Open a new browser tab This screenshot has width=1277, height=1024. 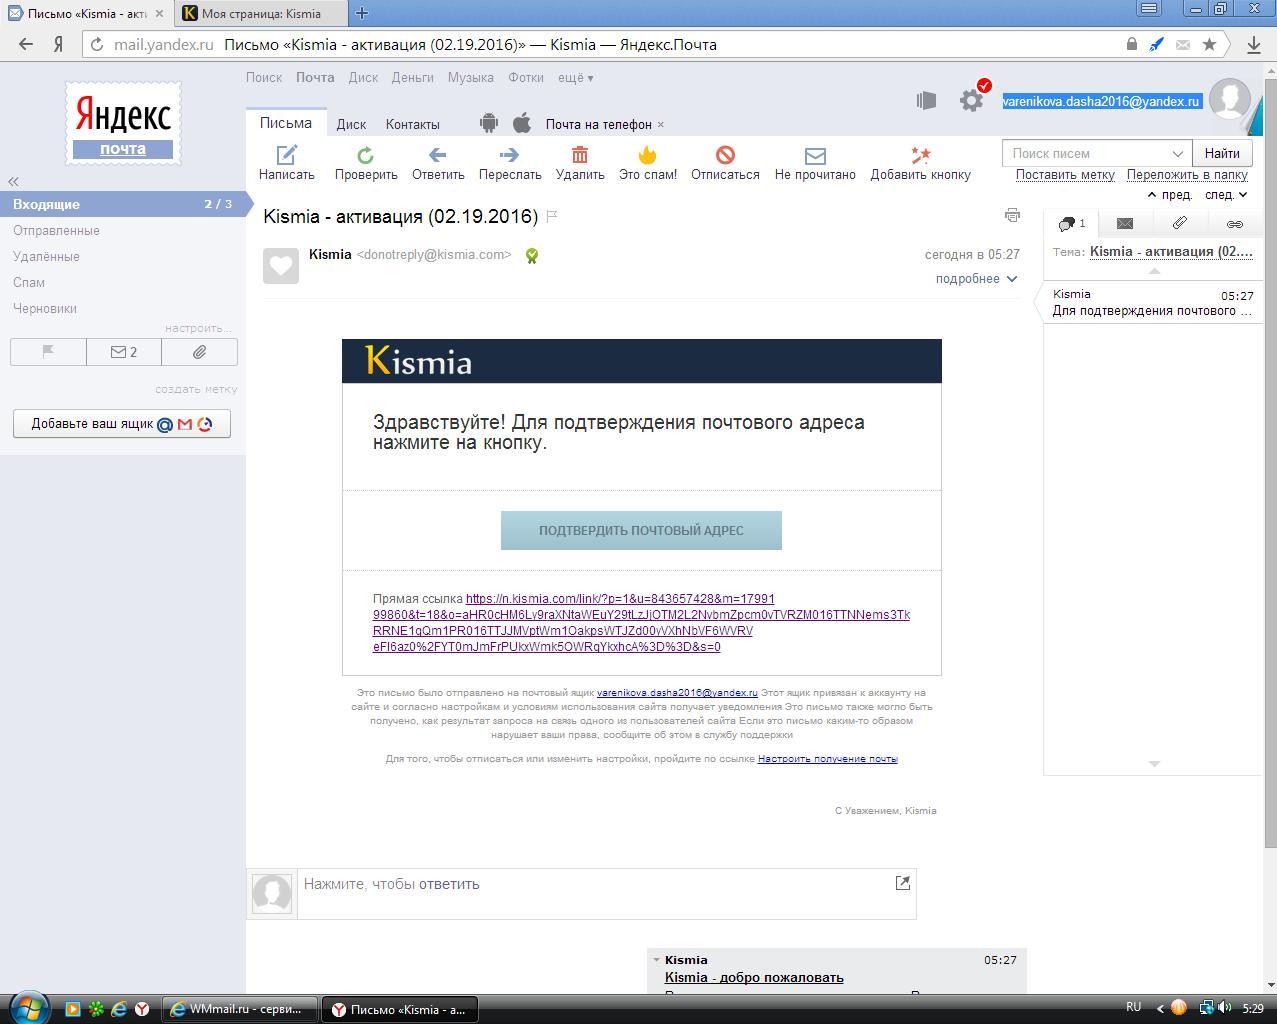click(362, 13)
